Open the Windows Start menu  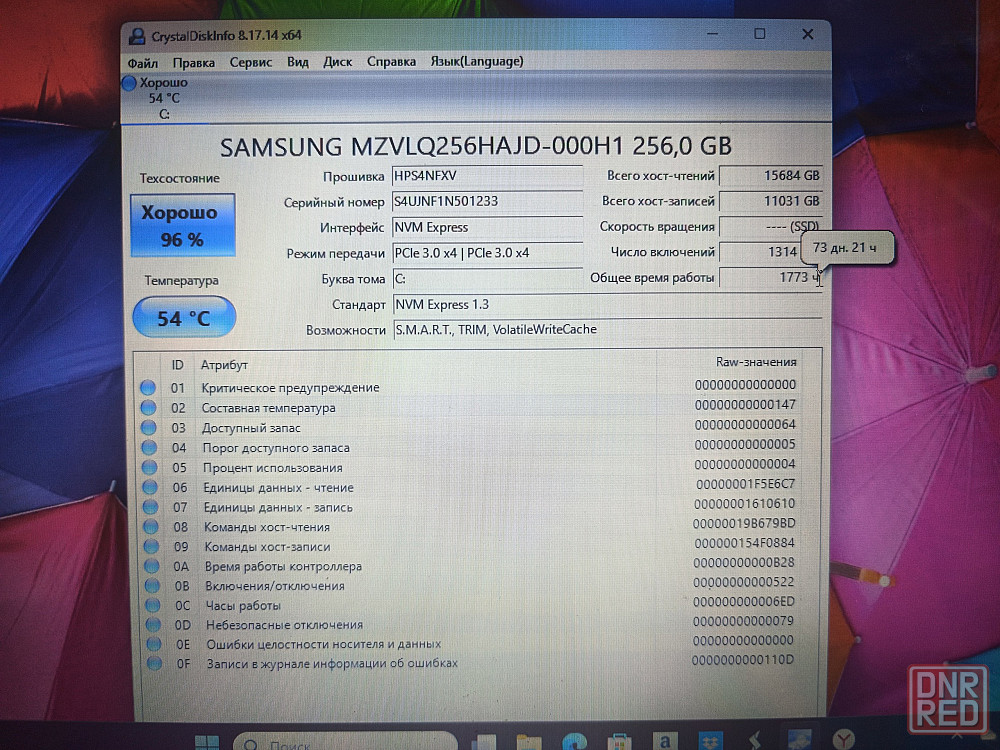click(x=207, y=742)
